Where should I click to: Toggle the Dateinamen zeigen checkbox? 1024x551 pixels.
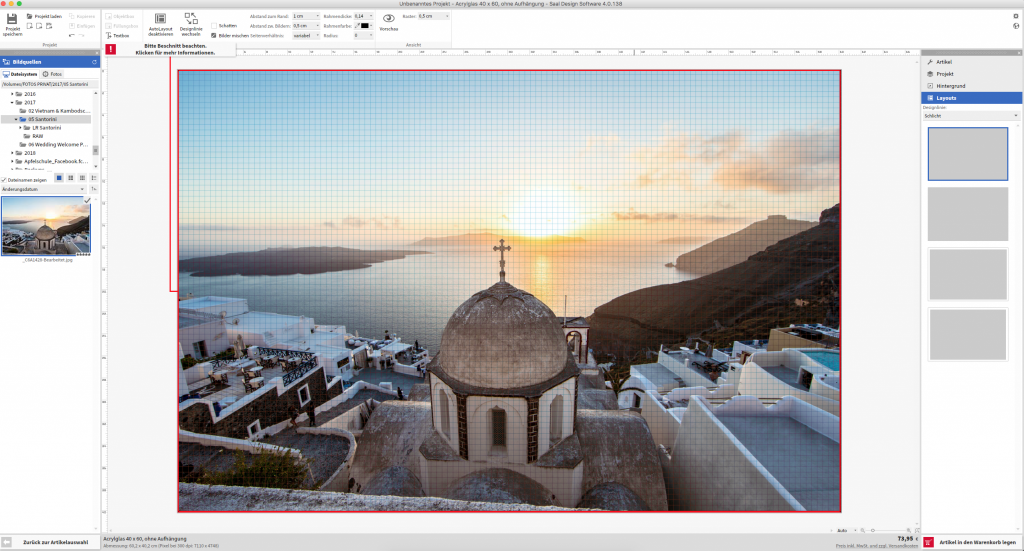(x=5, y=179)
